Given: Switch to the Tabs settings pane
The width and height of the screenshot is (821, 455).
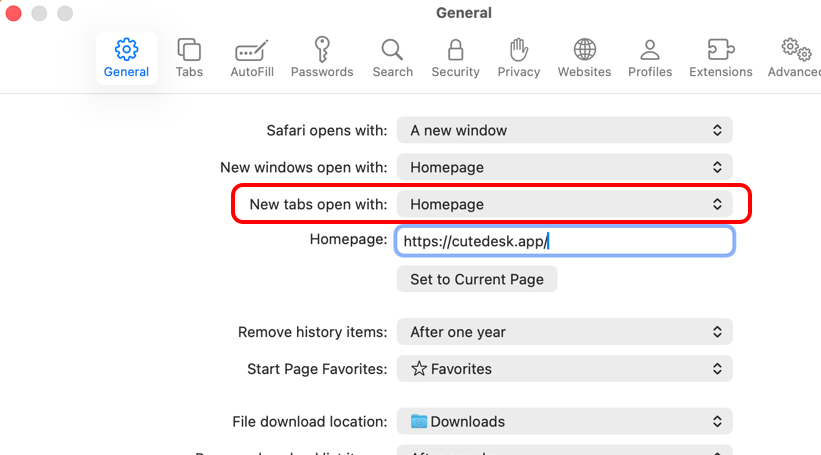Looking at the screenshot, I should coord(189,58).
